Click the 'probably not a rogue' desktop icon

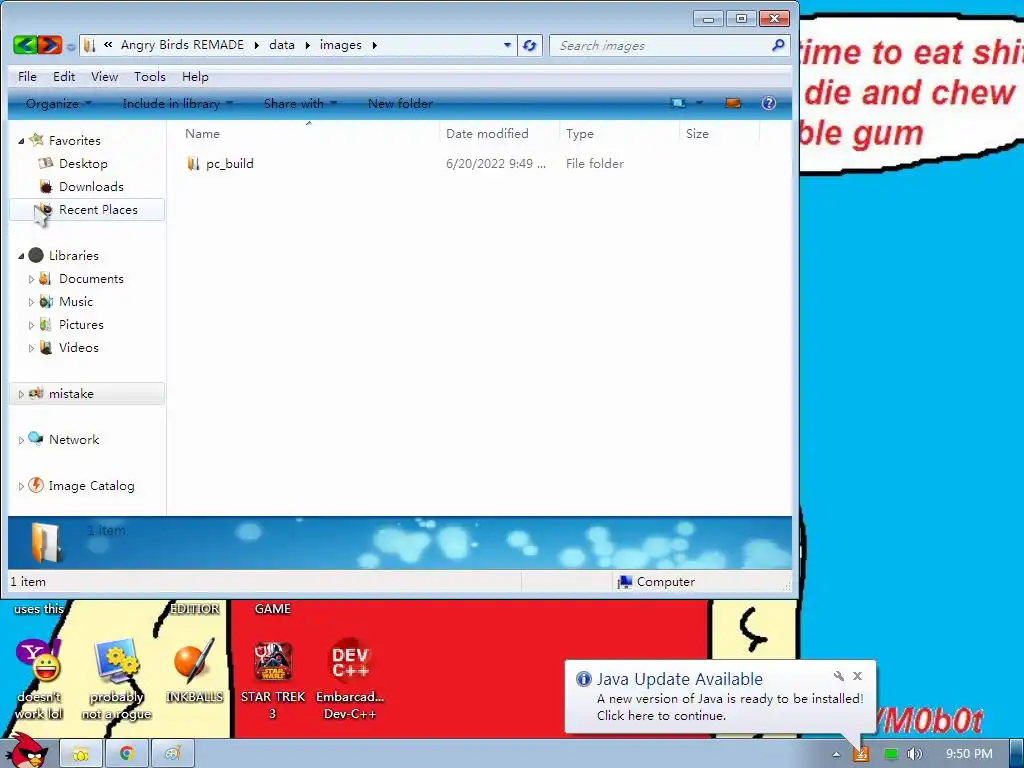pyautogui.click(x=116, y=679)
